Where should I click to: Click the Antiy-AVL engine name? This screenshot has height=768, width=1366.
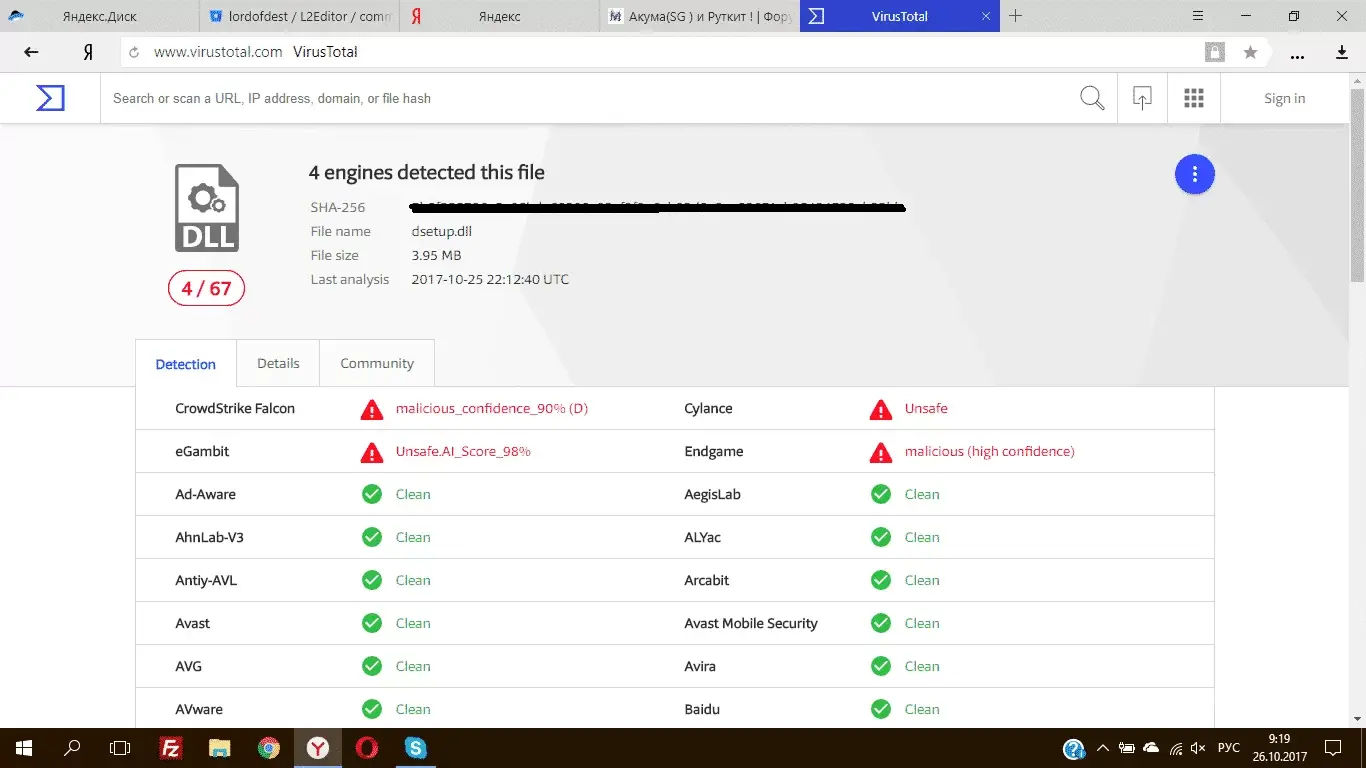(x=206, y=580)
